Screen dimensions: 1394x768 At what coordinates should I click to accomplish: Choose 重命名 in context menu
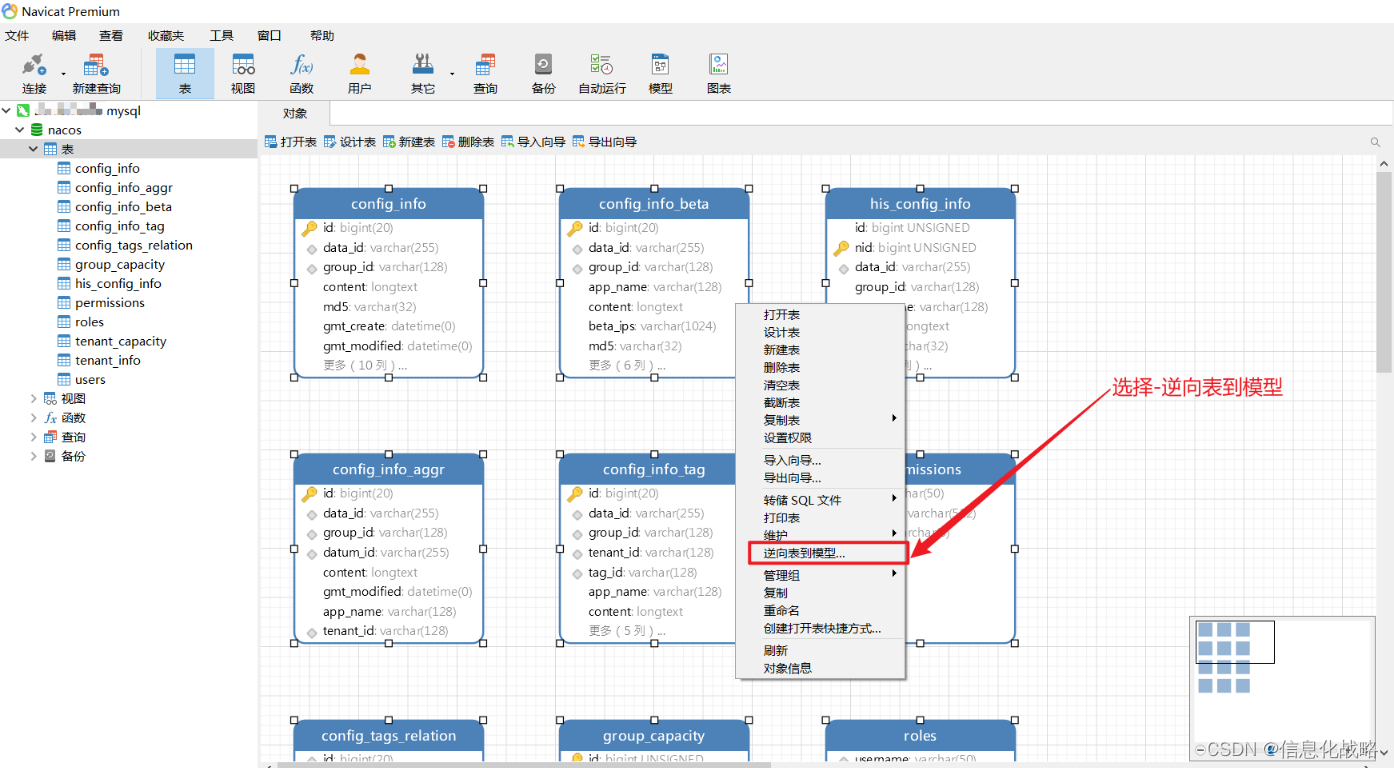point(820,610)
